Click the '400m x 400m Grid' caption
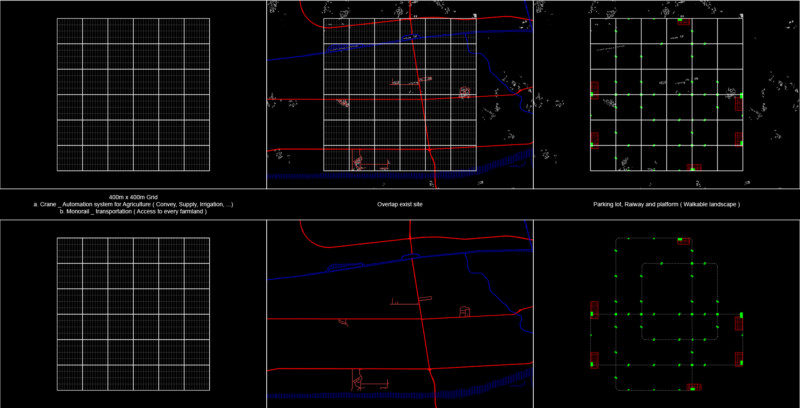Image resolution: width=800 pixels, height=408 pixels. pos(132,197)
